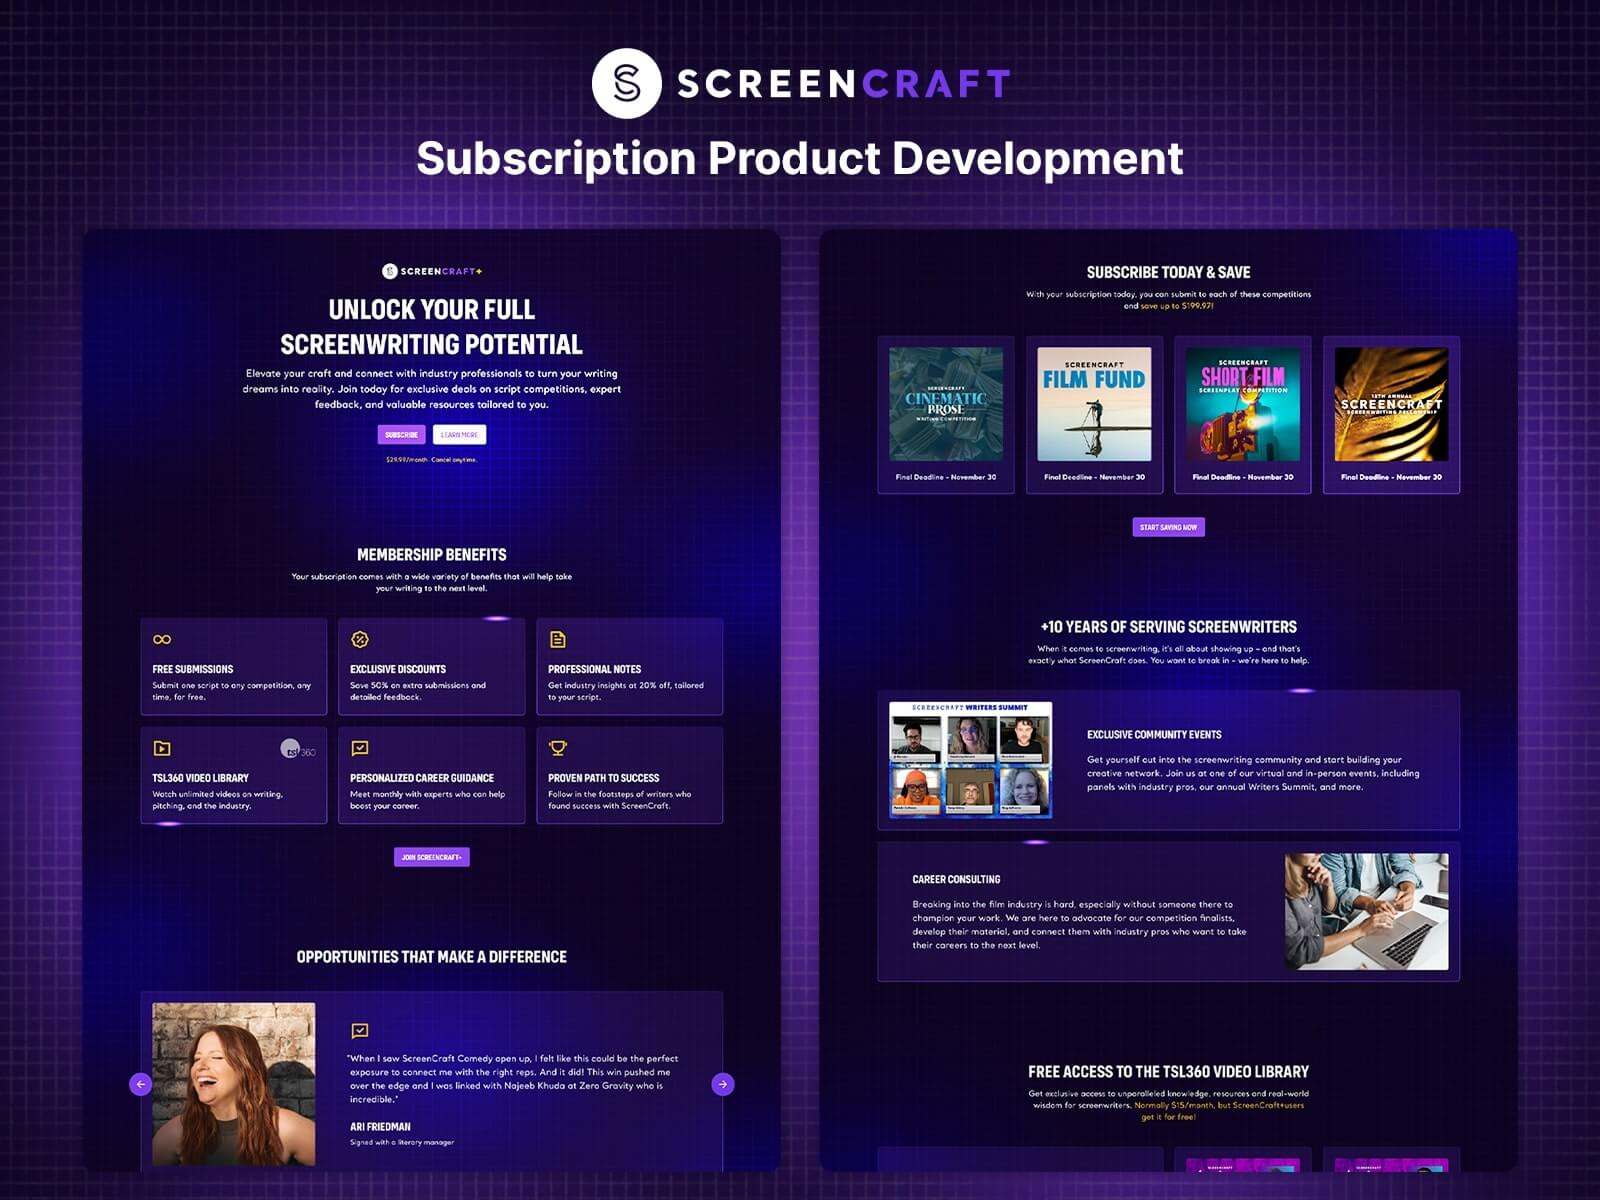
Task: Open the Screenwriting Fellowship competition card
Action: point(1391,415)
